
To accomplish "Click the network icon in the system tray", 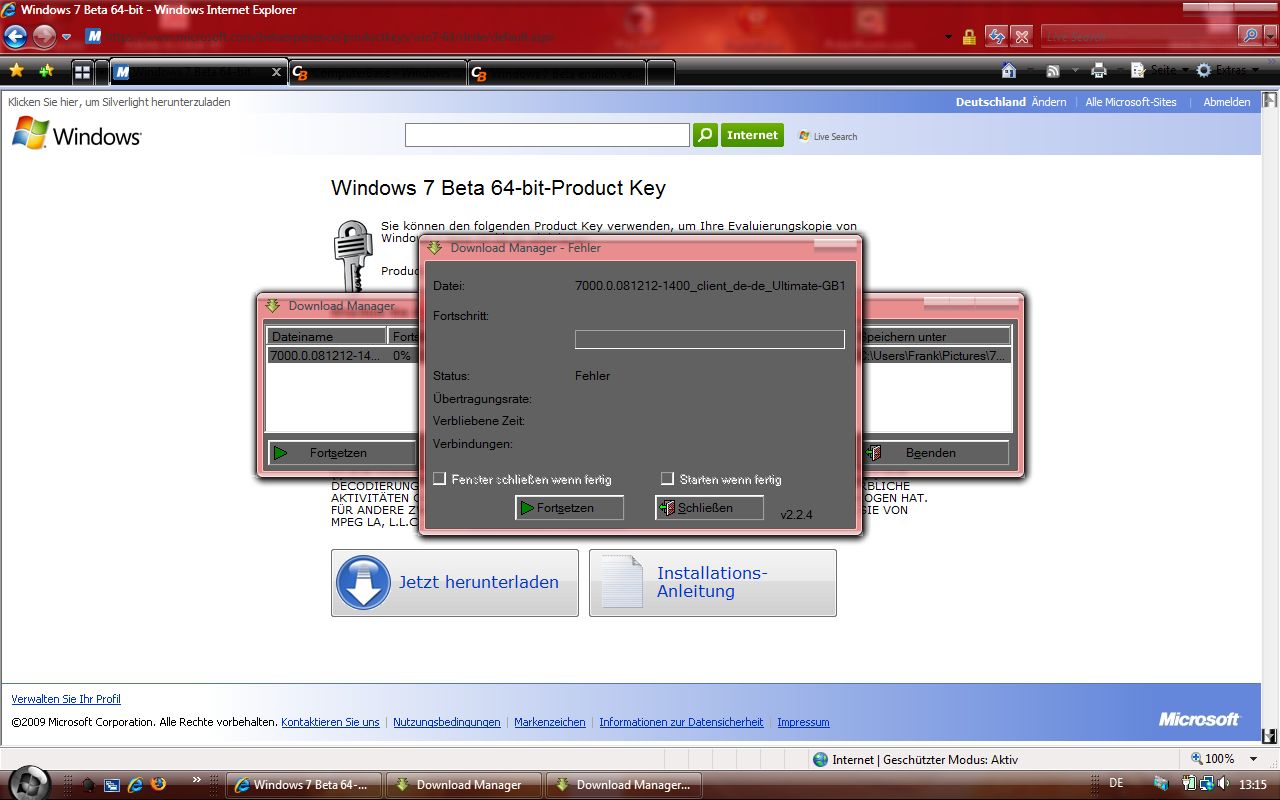I will (1207, 783).
